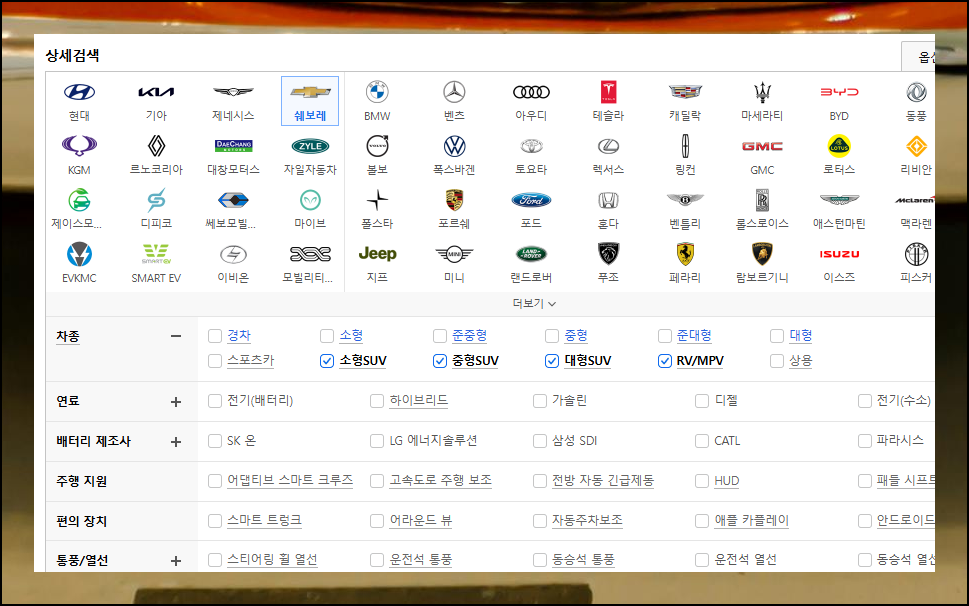Select the Toyota (토요타) brand icon
The image size is (969, 606).
pyautogui.click(x=531, y=146)
